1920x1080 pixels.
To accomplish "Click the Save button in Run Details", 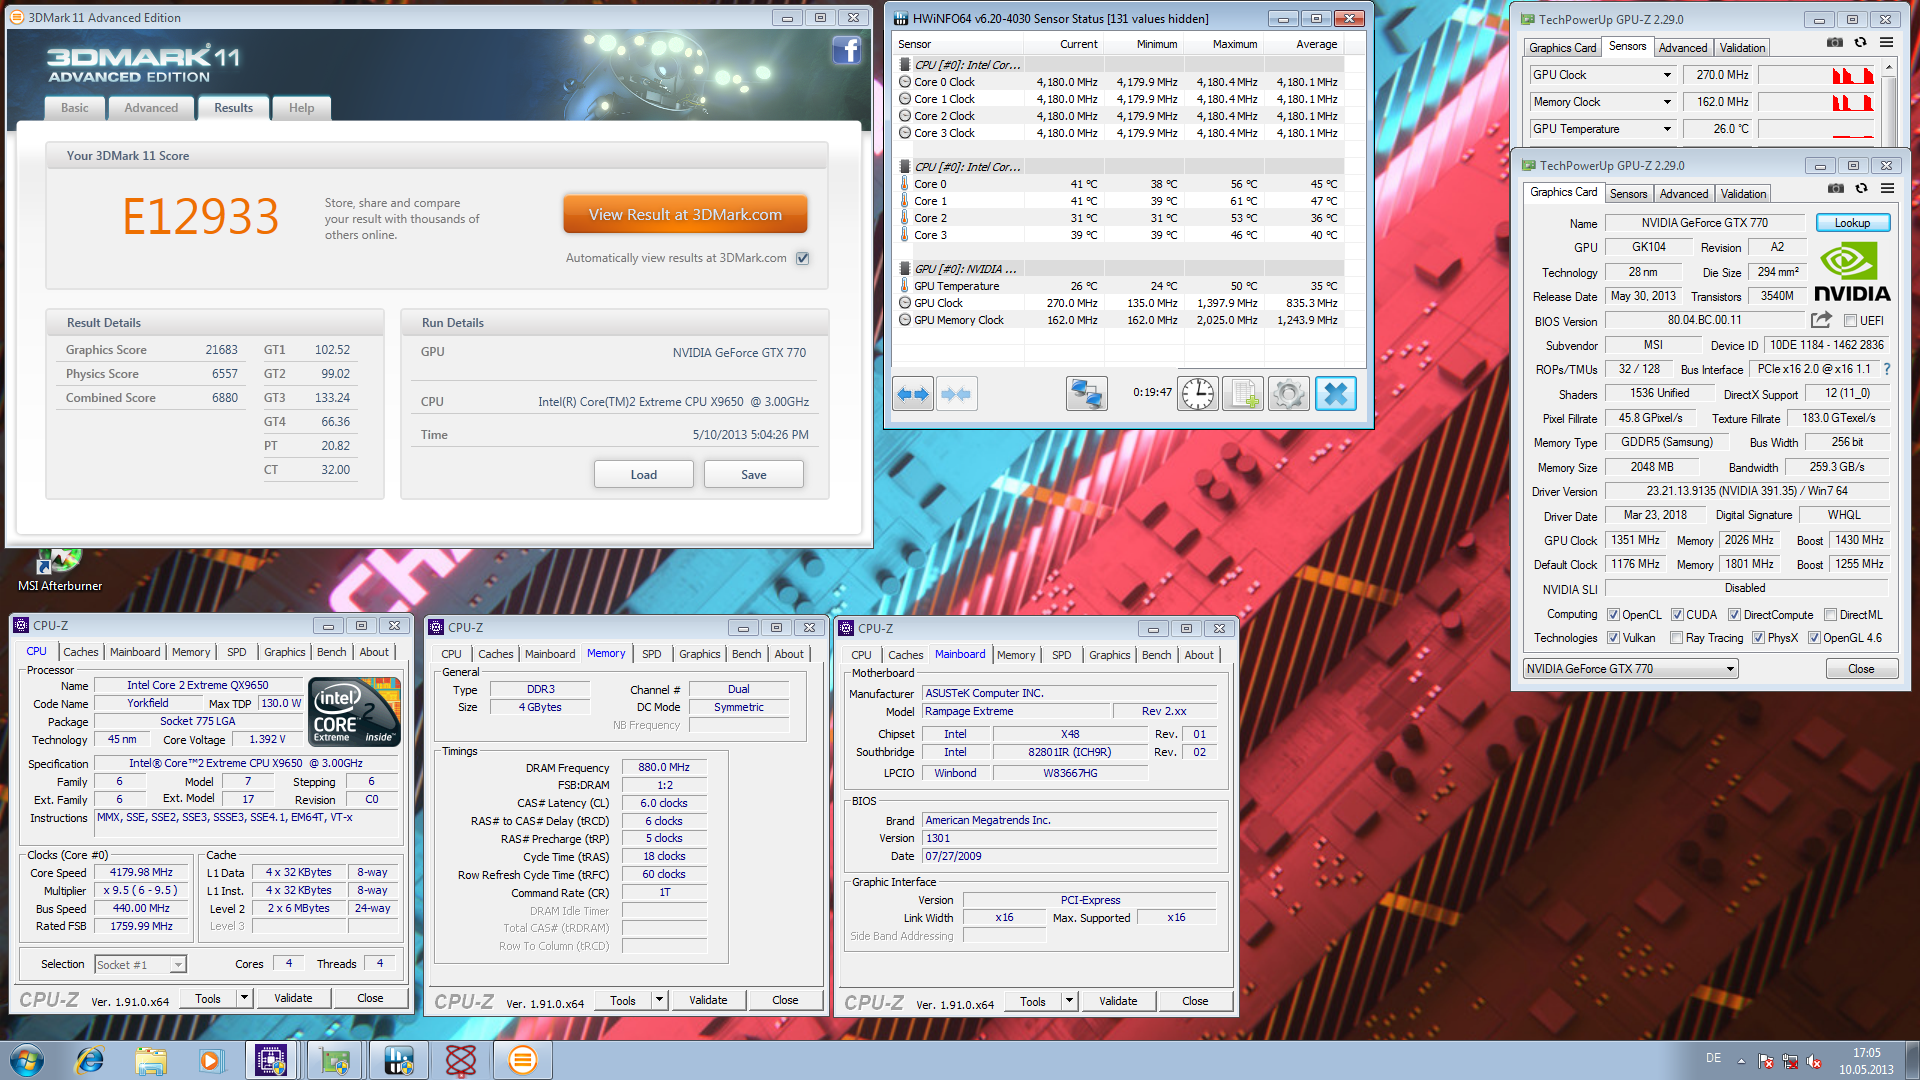I will [754, 474].
